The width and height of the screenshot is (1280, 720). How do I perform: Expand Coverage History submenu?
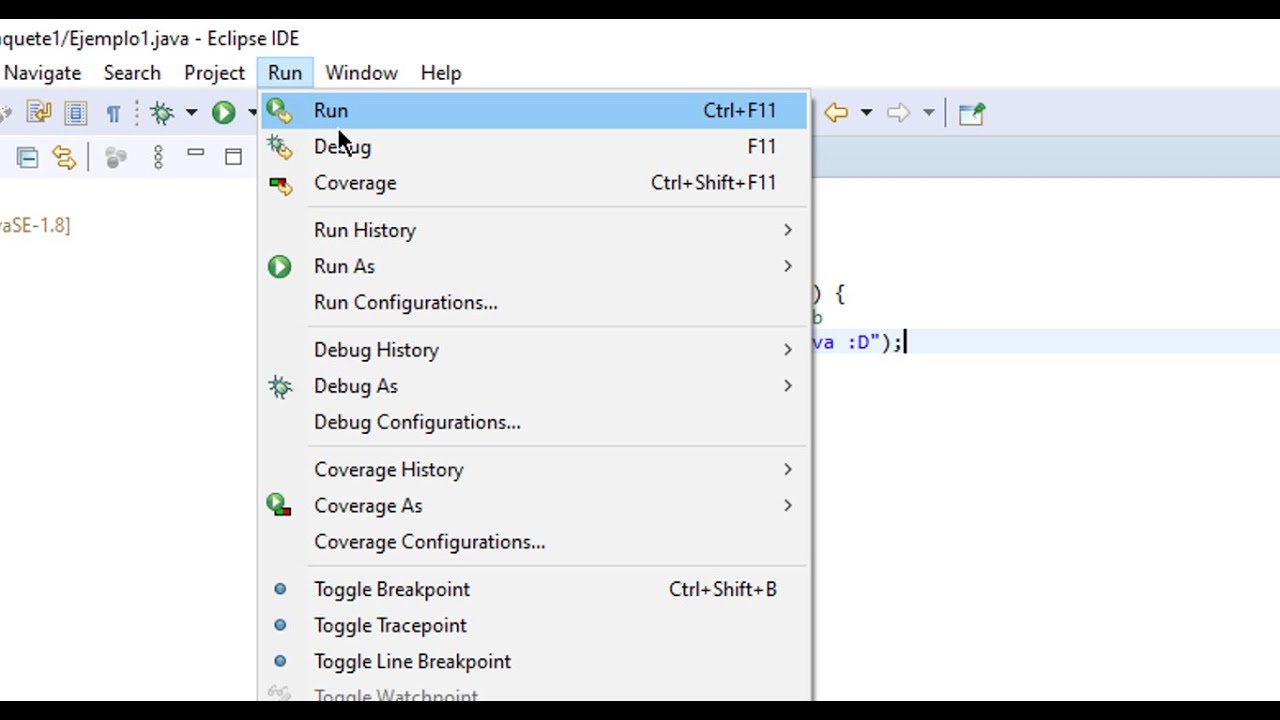[534, 470]
